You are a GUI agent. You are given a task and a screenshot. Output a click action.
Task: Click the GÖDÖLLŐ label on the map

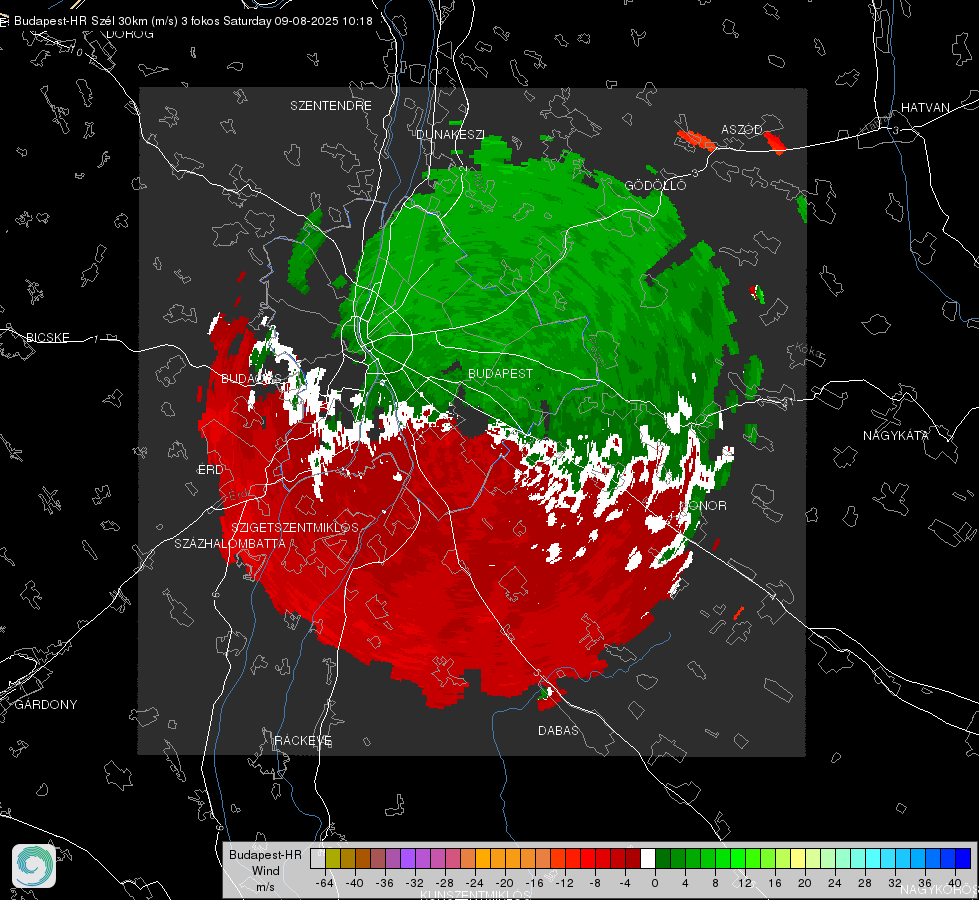[655, 185]
